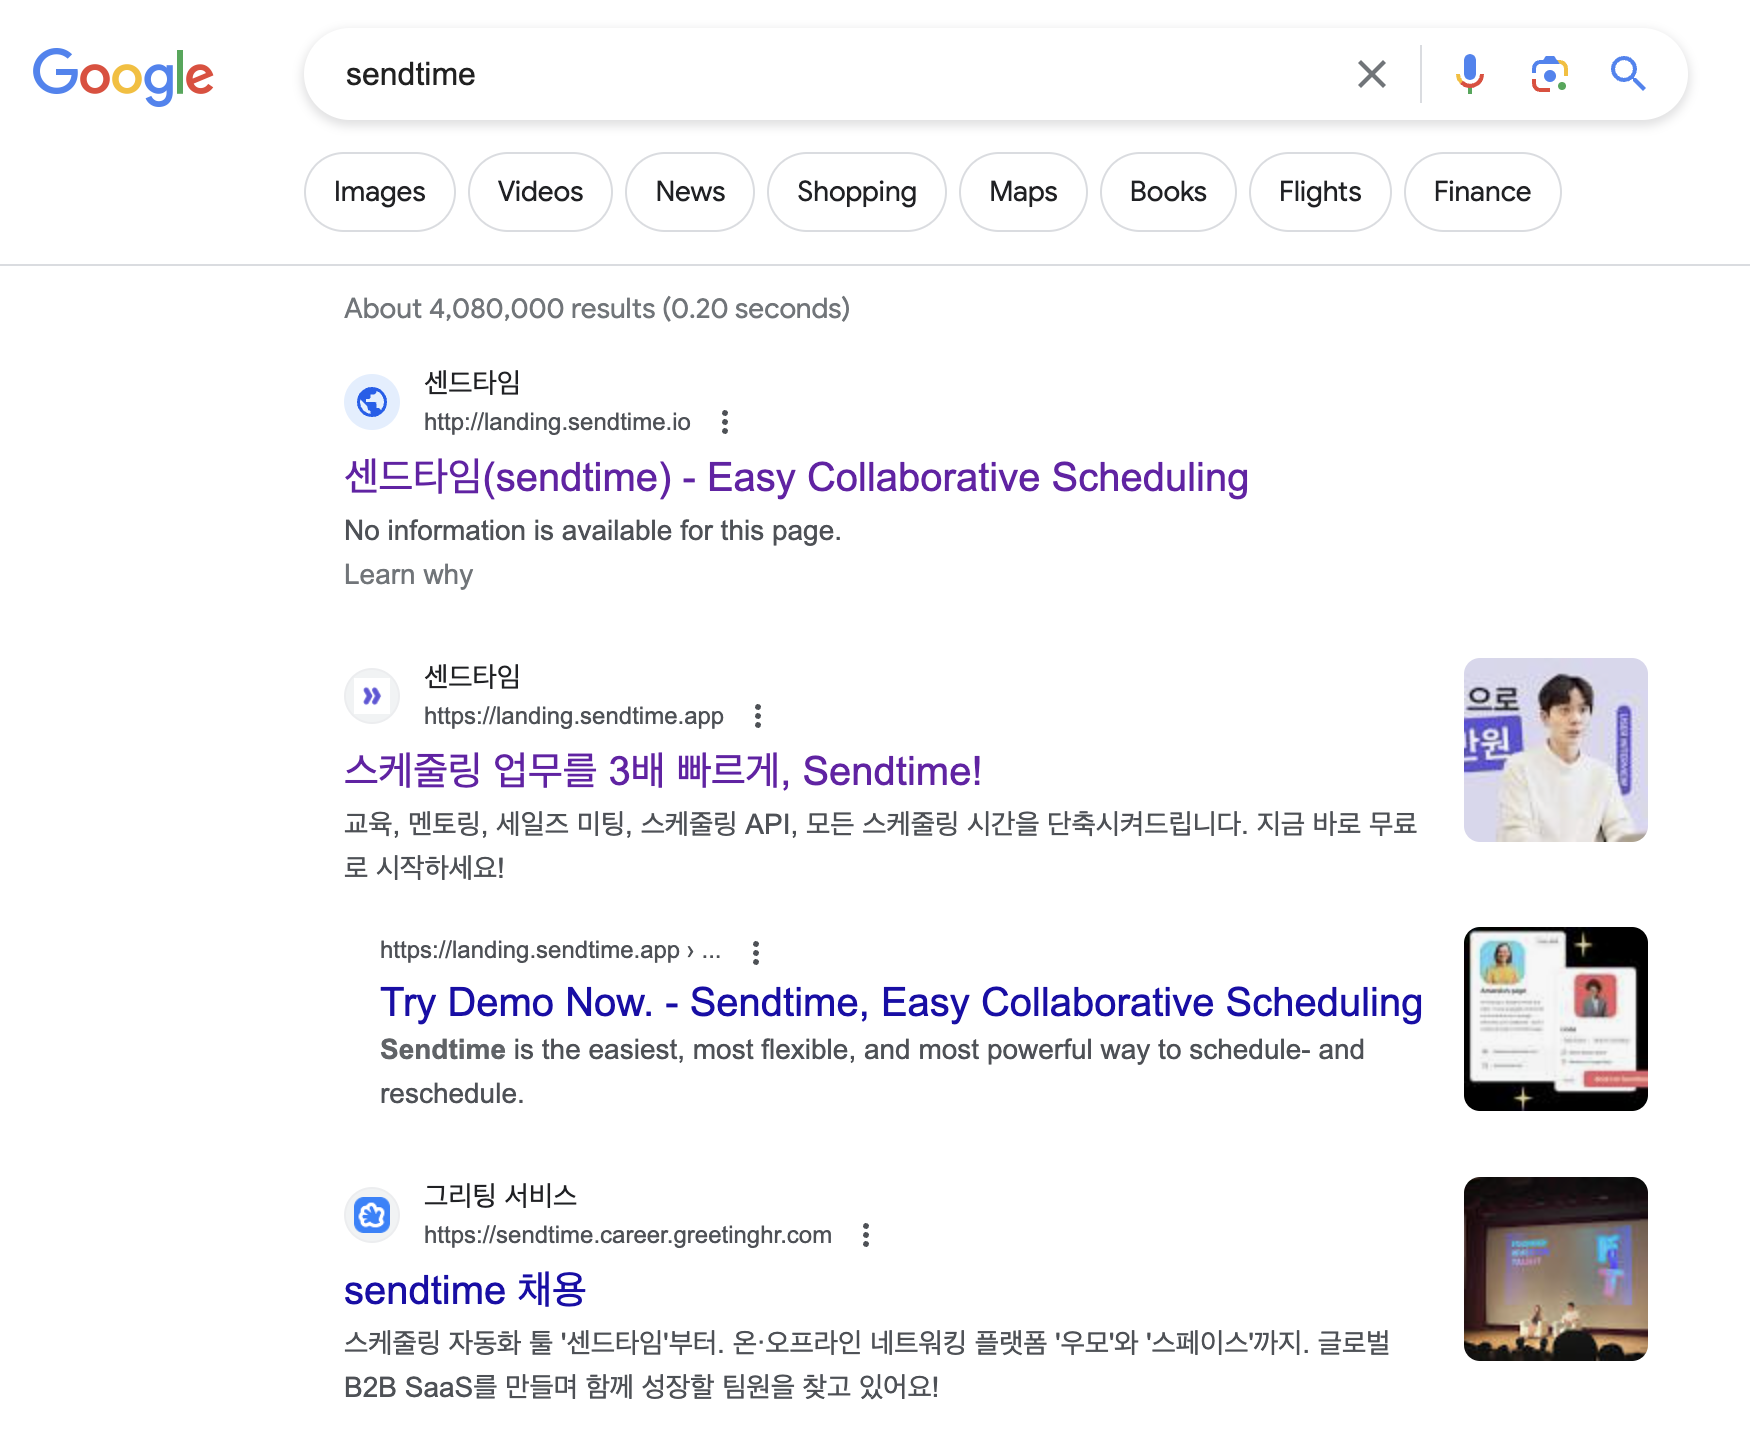Switch to Videos filter
This screenshot has width=1750, height=1454.
click(540, 192)
